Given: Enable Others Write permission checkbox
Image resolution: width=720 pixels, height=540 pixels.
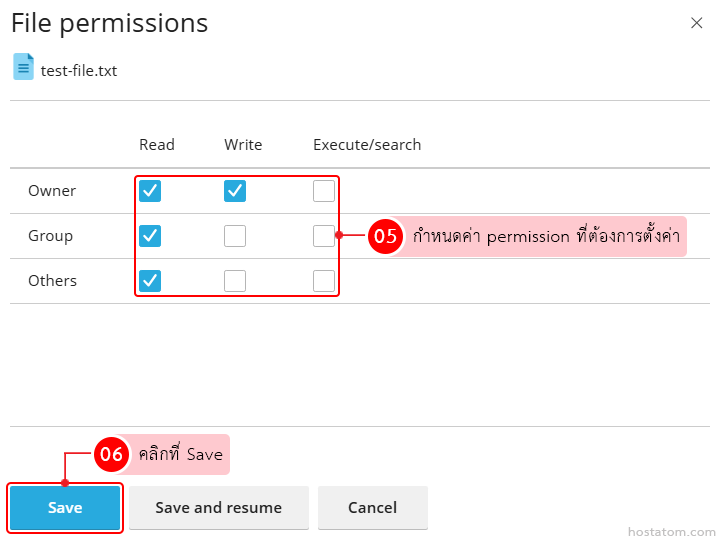Looking at the screenshot, I should [235, 281].
